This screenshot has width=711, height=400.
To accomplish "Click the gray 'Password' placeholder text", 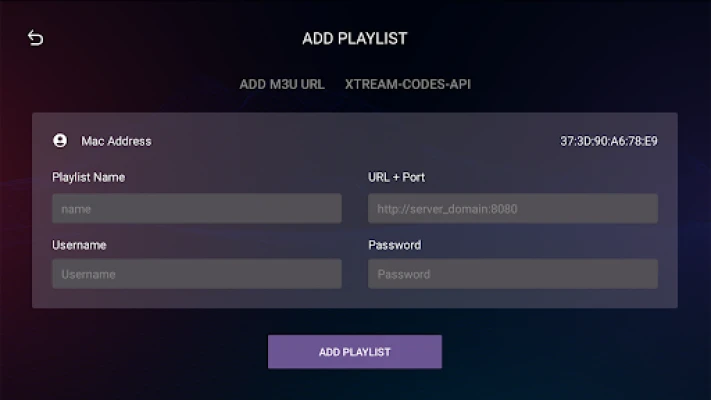I will click(404, 274).
